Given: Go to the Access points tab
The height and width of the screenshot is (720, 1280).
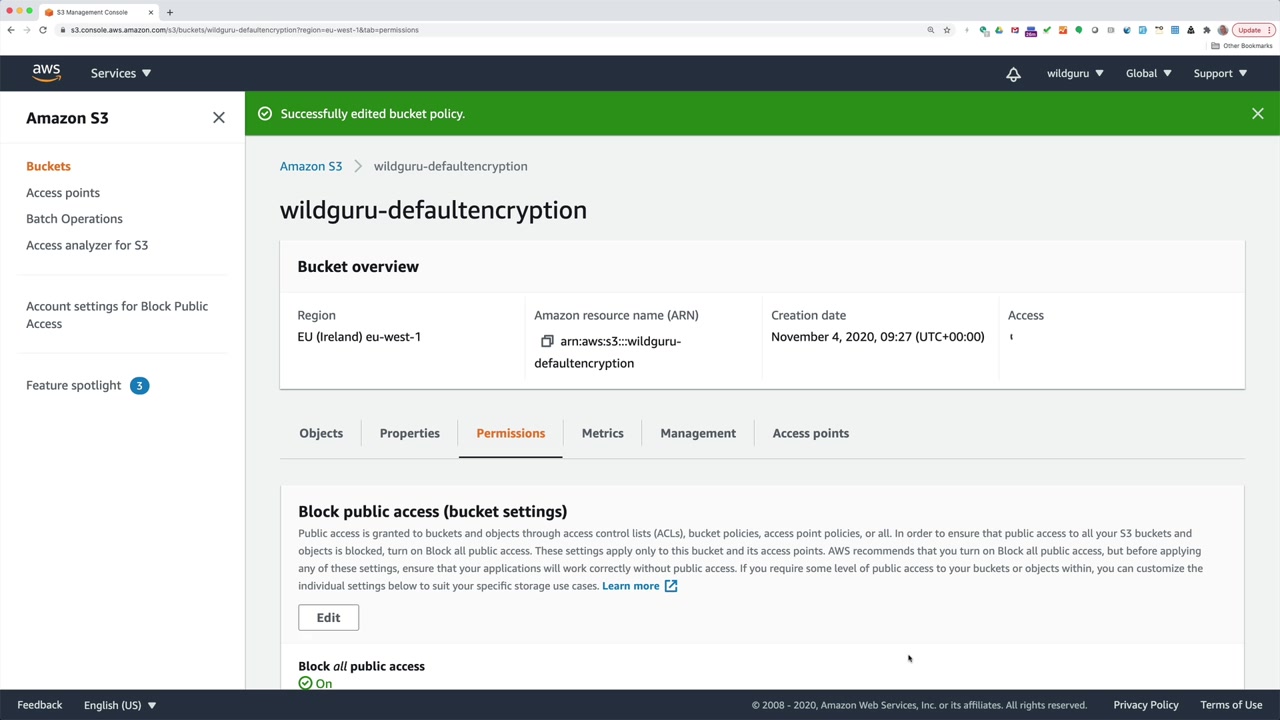Looking at the screenshot, I should click(811, 433).
